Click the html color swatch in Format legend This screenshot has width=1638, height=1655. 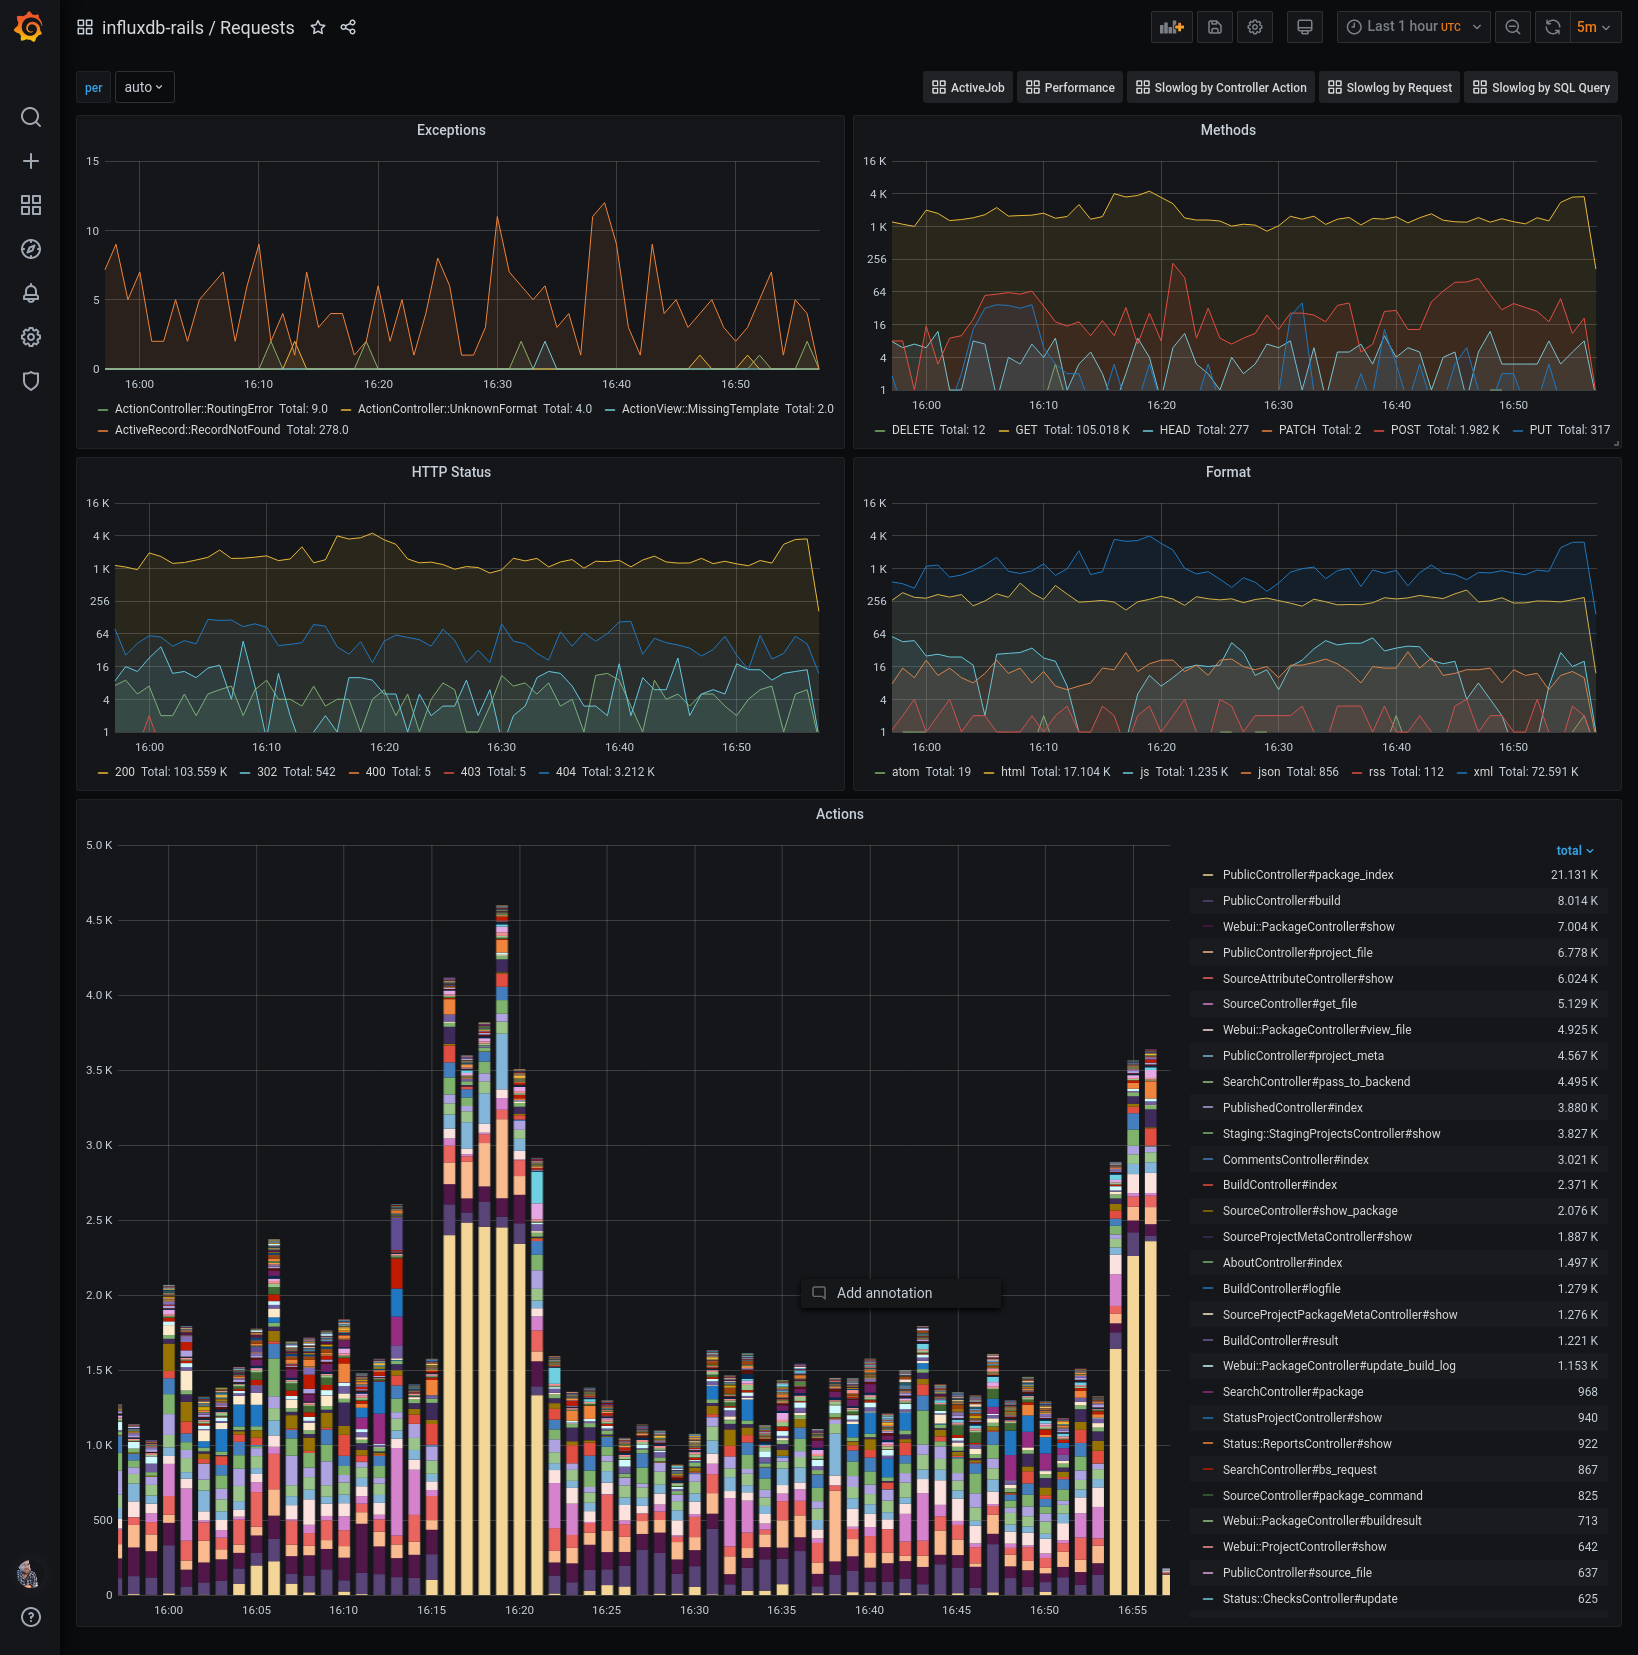pyautogui.click(x=989, y=772)
